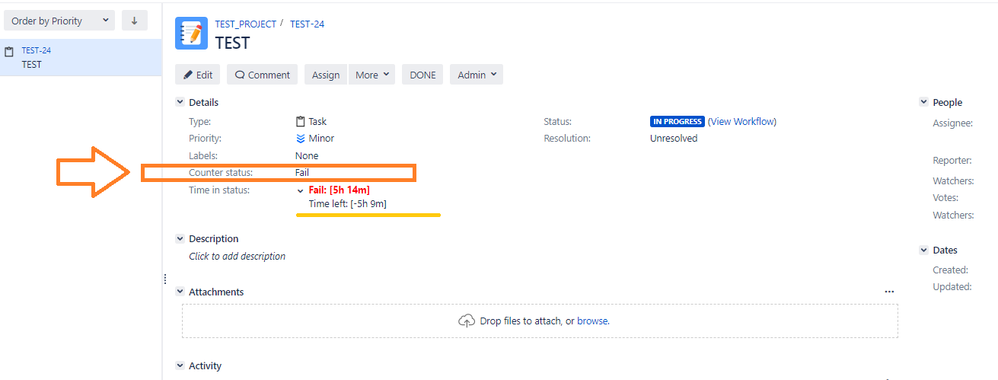998x380 pixels.
Task: Click the Reporter label
Action: (952, 160)
